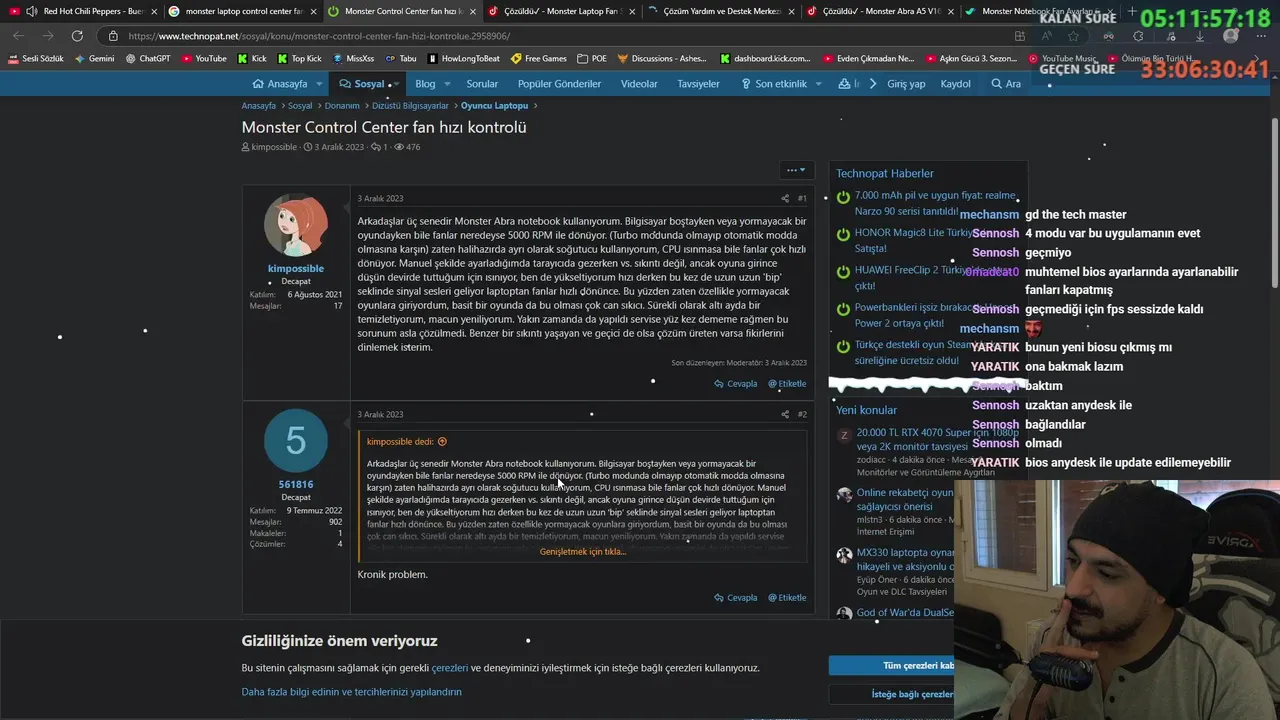Open the POE bookmark
1280x720 pixels.
click(592, 59)
